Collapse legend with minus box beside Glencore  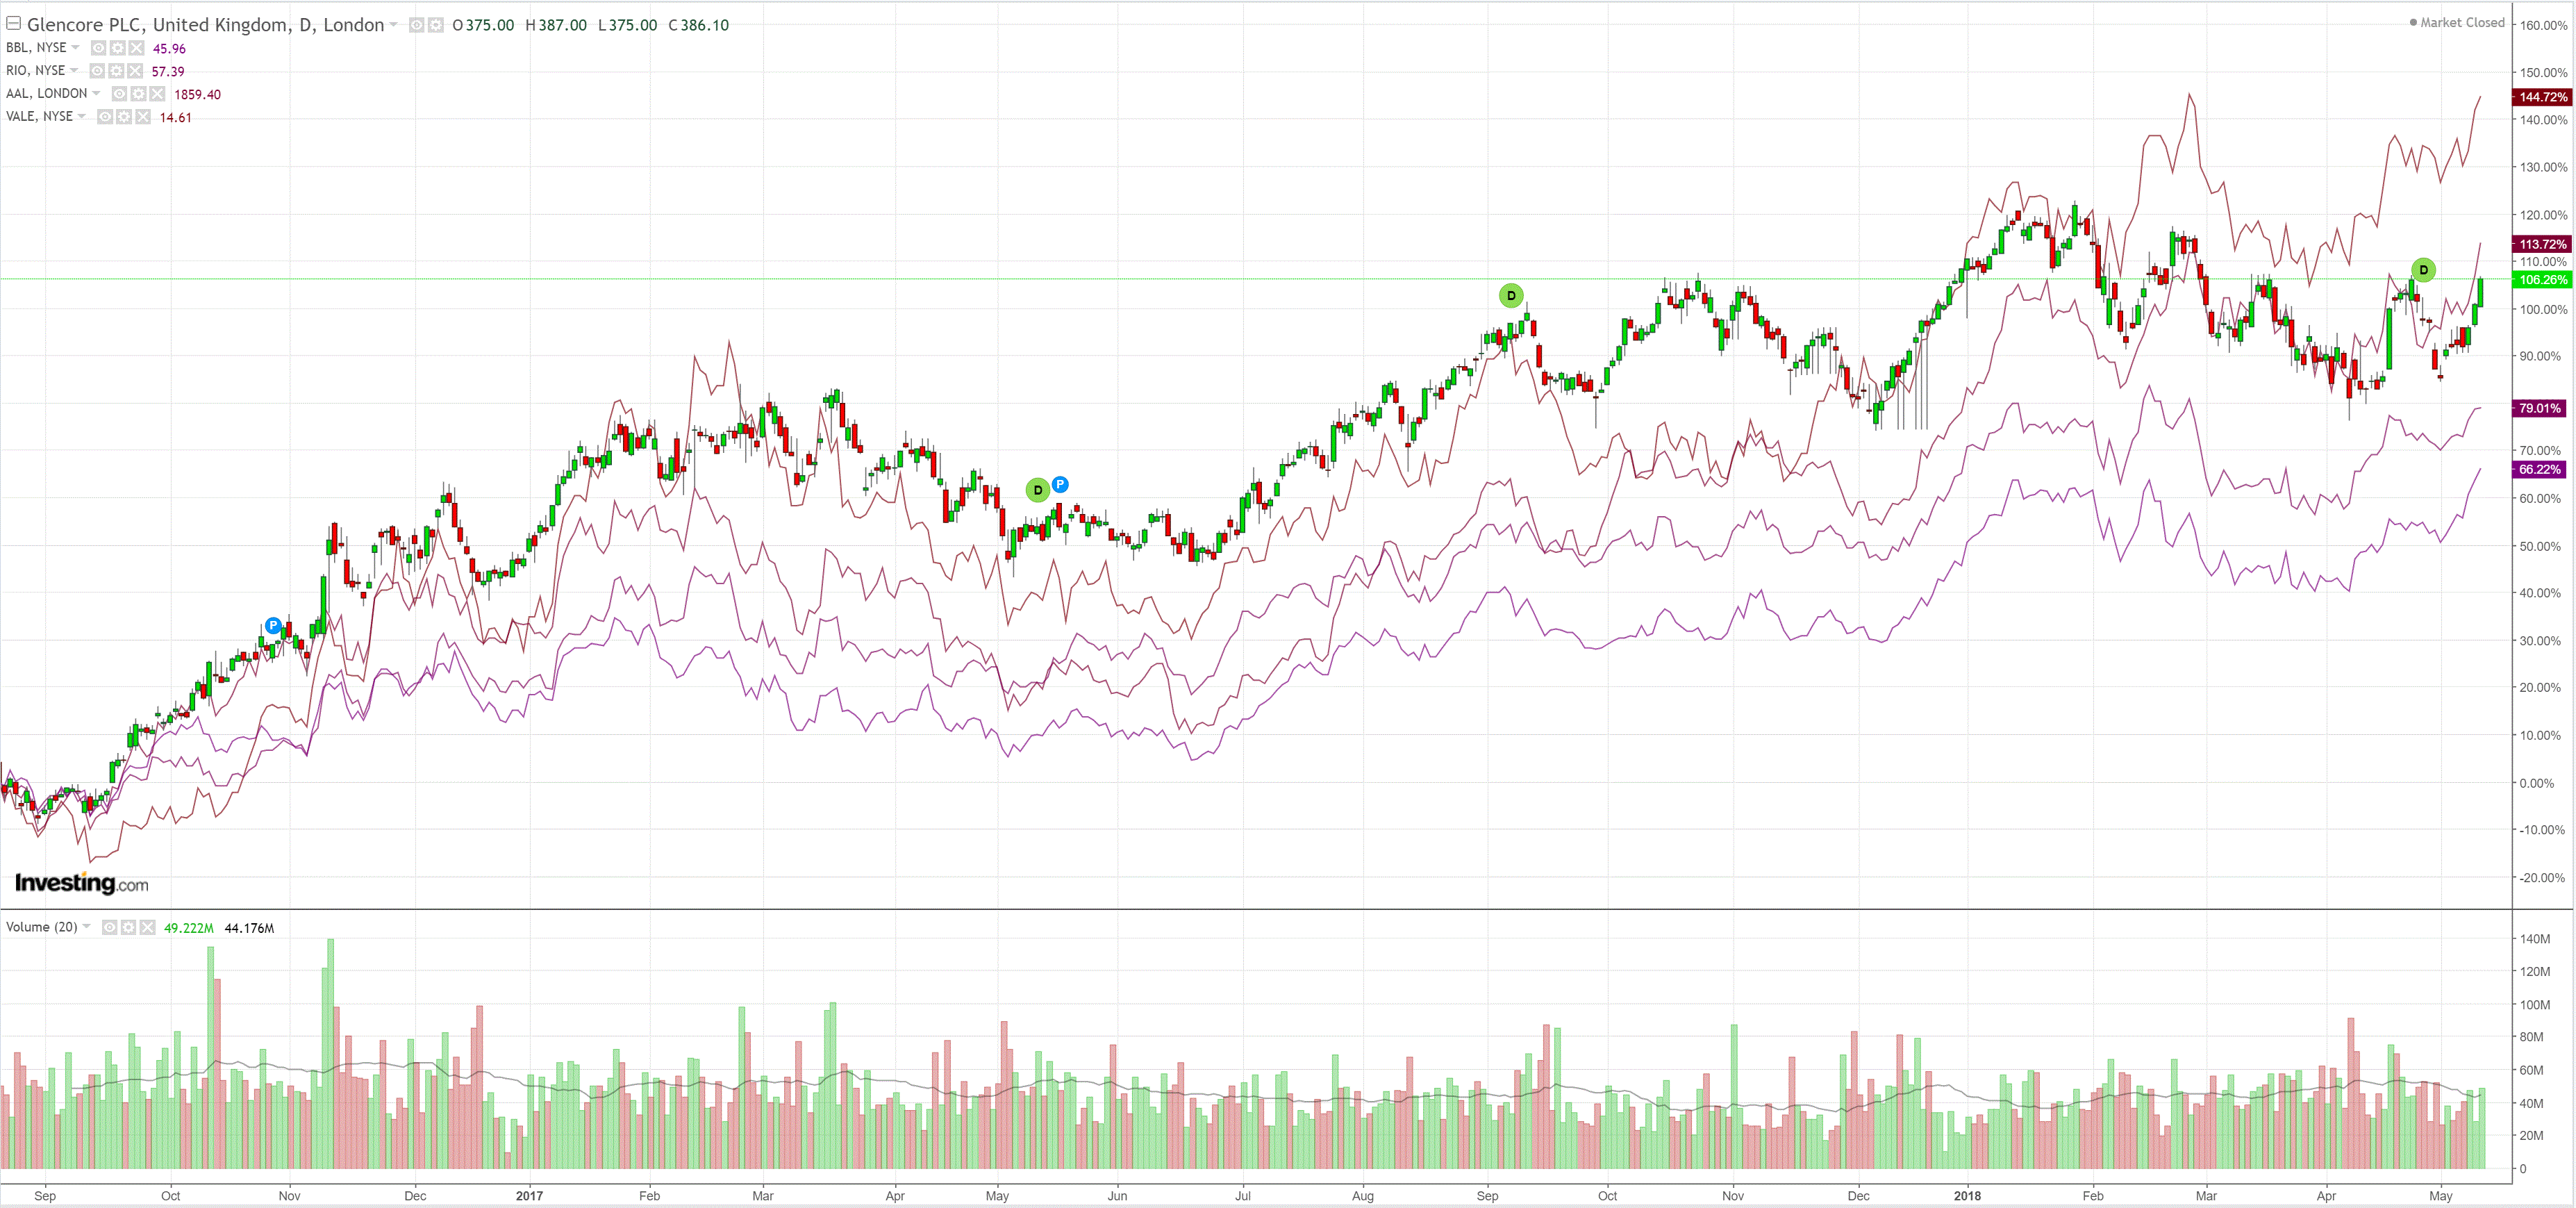[14, 24]
